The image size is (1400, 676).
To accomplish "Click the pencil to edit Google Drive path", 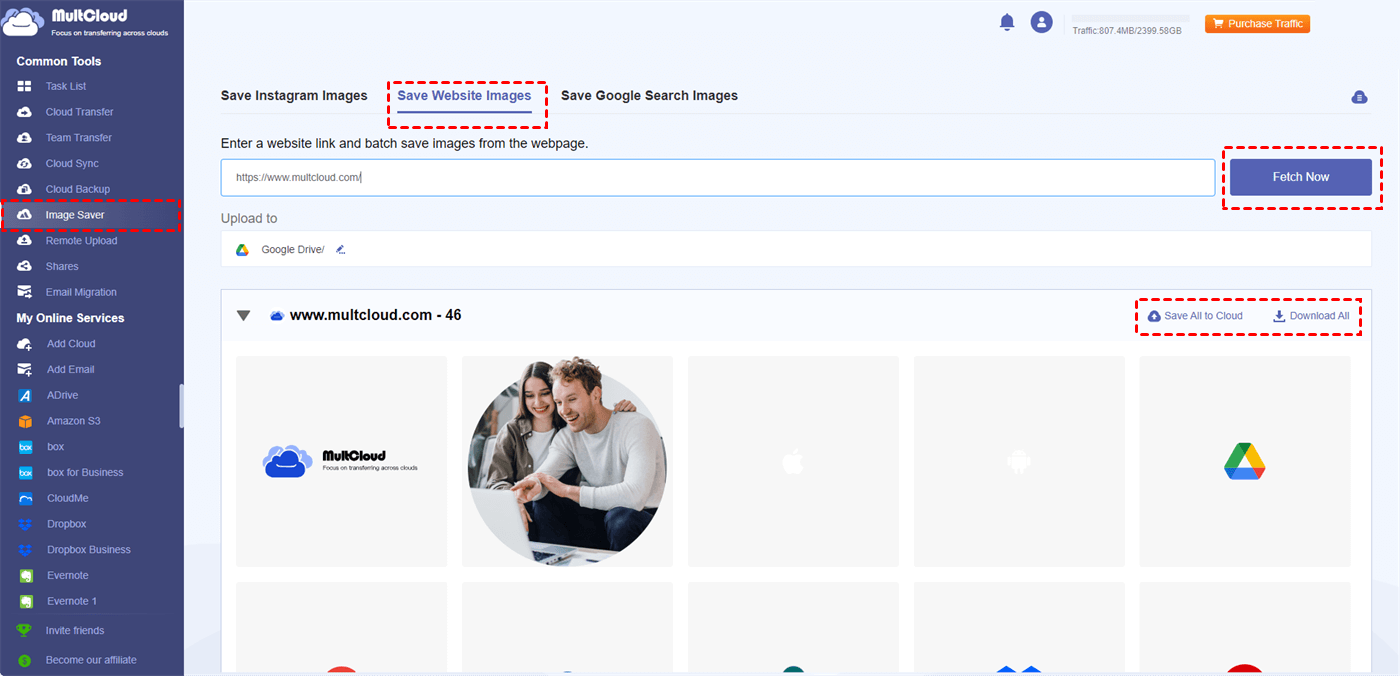I will (x=340, y=249).
